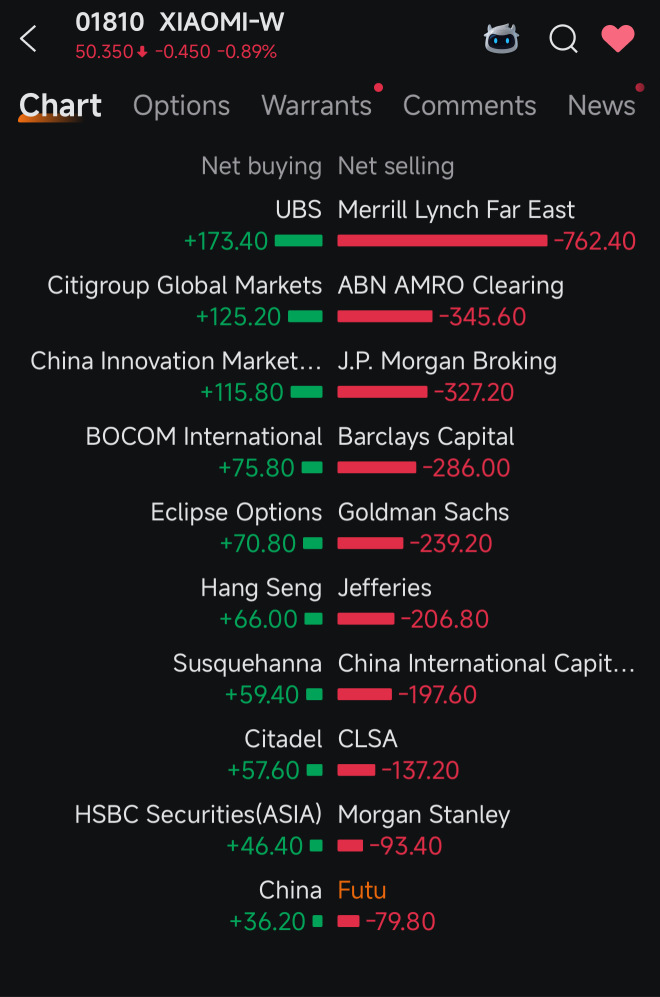
Task: Open search with the magnifier icon
Action: coord(563,39)
